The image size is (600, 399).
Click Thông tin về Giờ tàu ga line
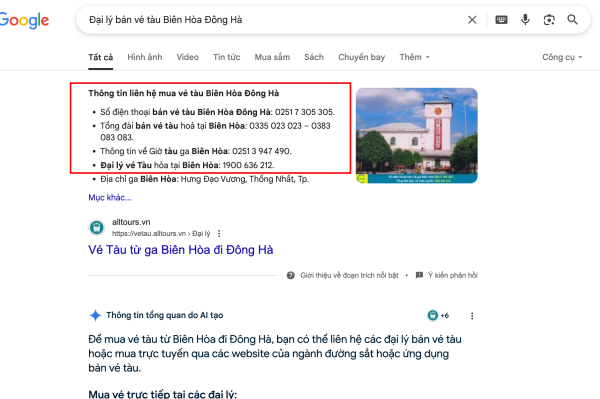tap(196, 151)
